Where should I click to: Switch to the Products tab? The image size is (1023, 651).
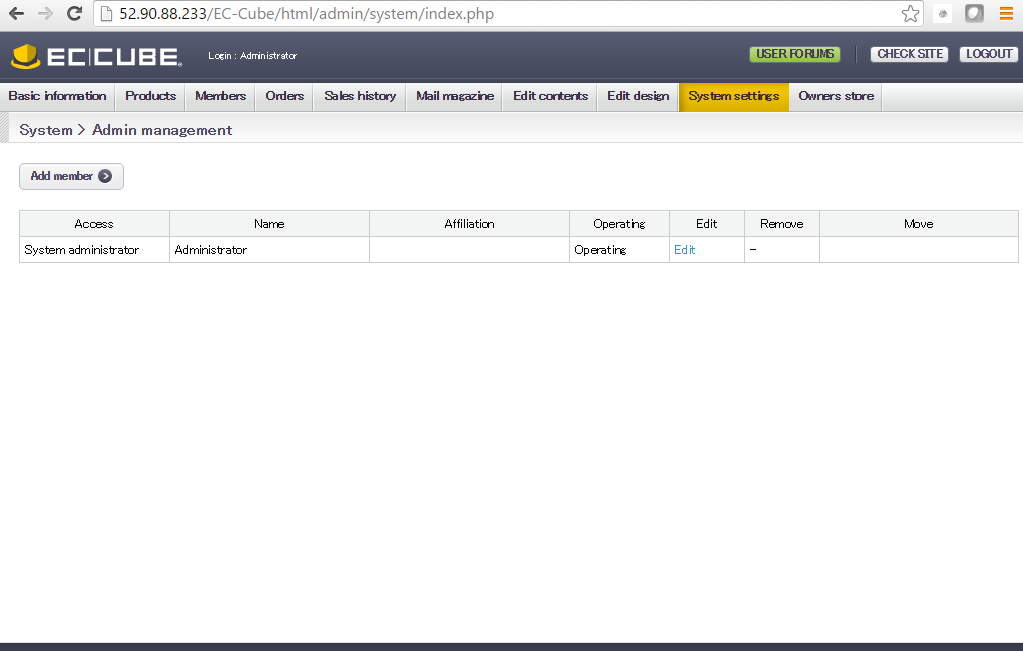coord(149,96)
